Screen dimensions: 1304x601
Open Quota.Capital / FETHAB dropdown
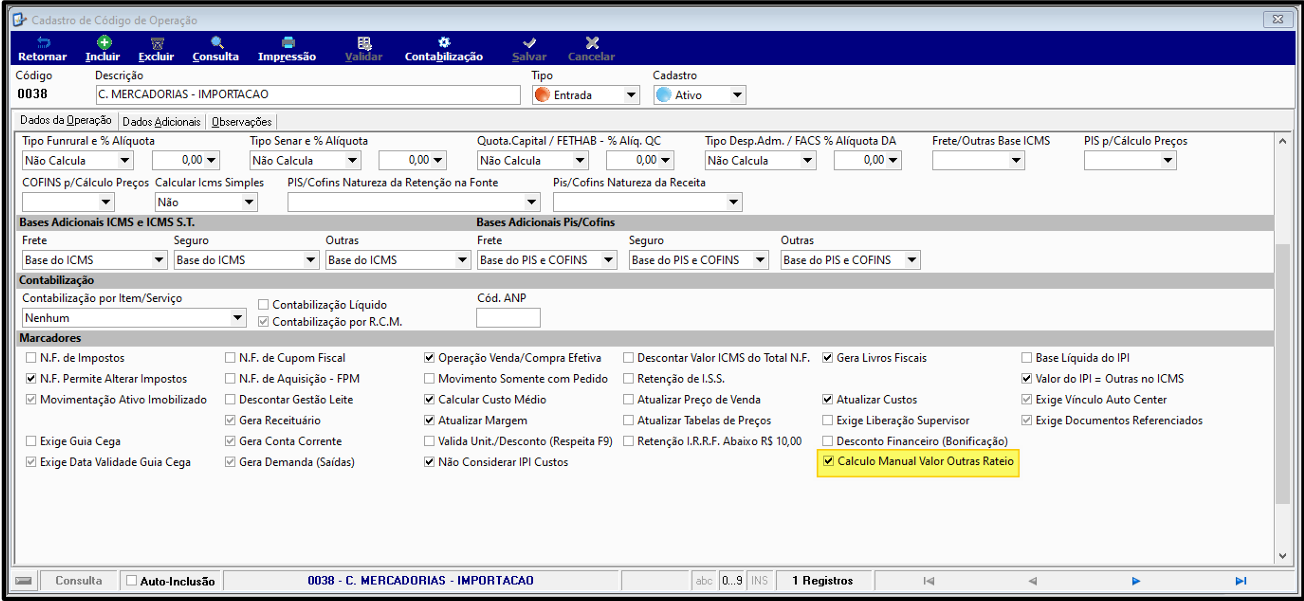[x=581, y=160]
